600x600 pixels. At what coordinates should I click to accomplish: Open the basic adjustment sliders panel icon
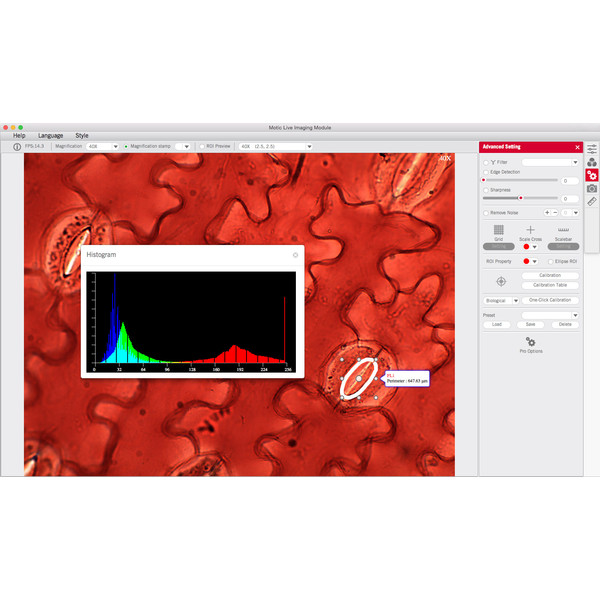pyautogui.click(x=592, y=149)
